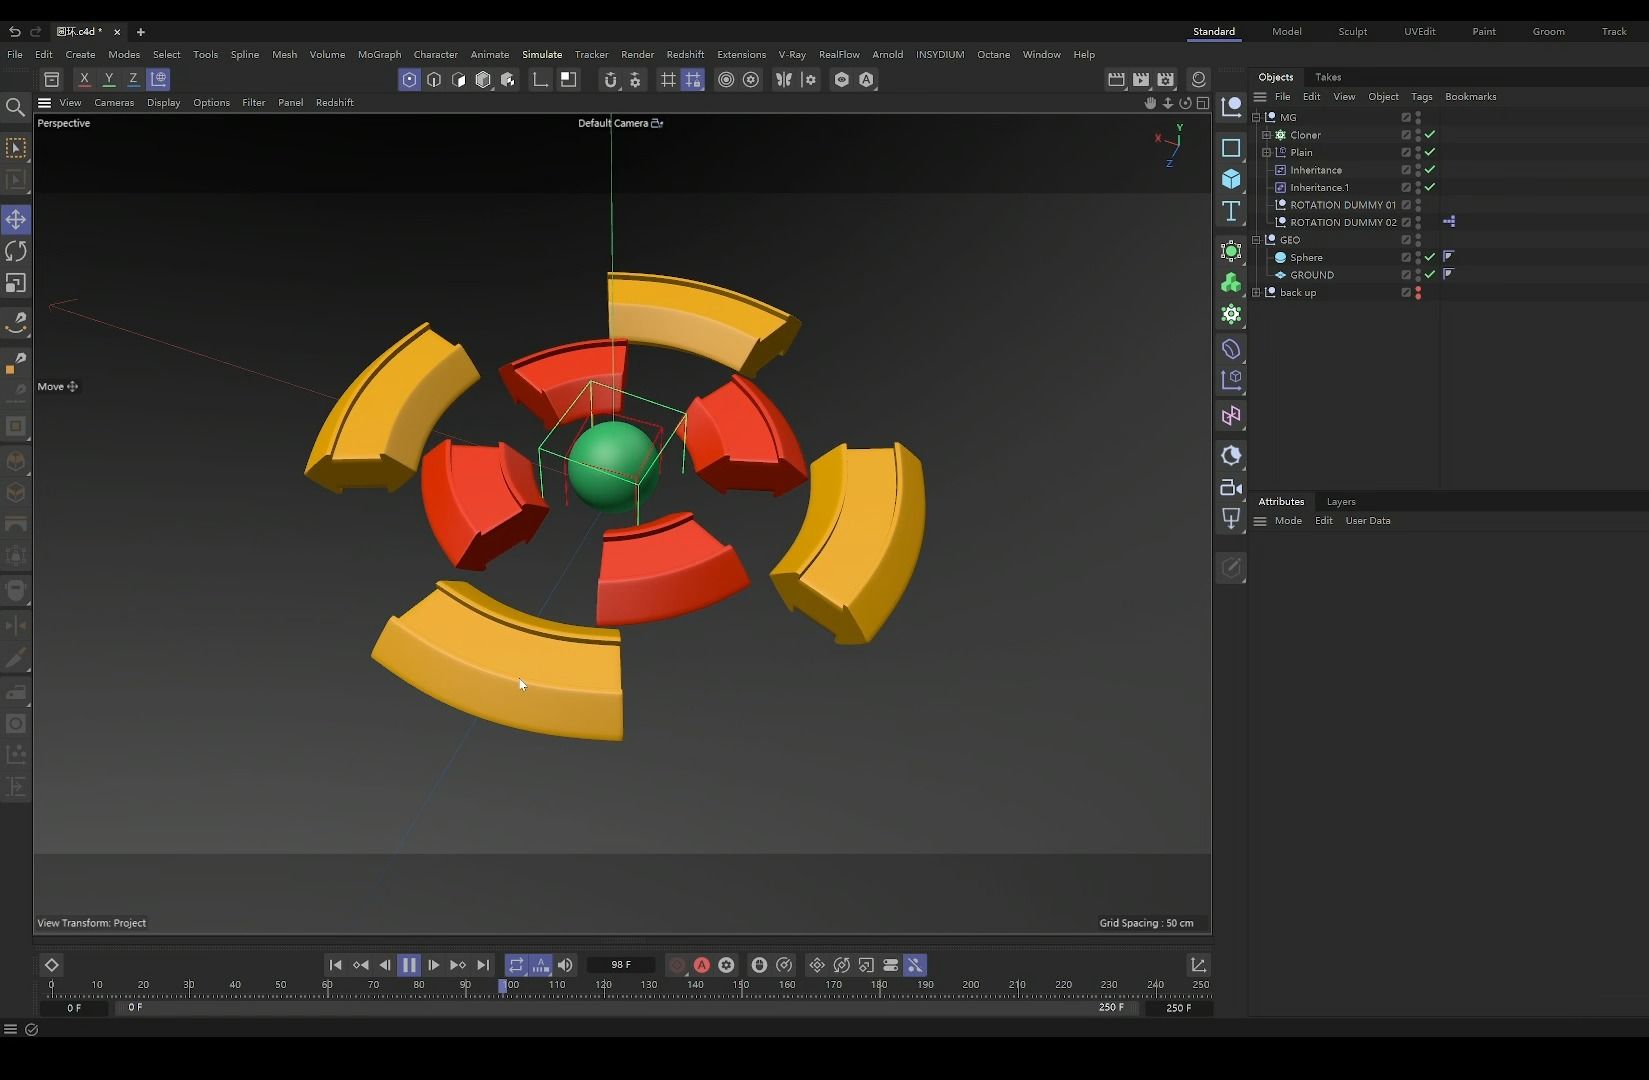
Task: Toggle the GROUND object's enable checkmark
Action: [1430, 275]
